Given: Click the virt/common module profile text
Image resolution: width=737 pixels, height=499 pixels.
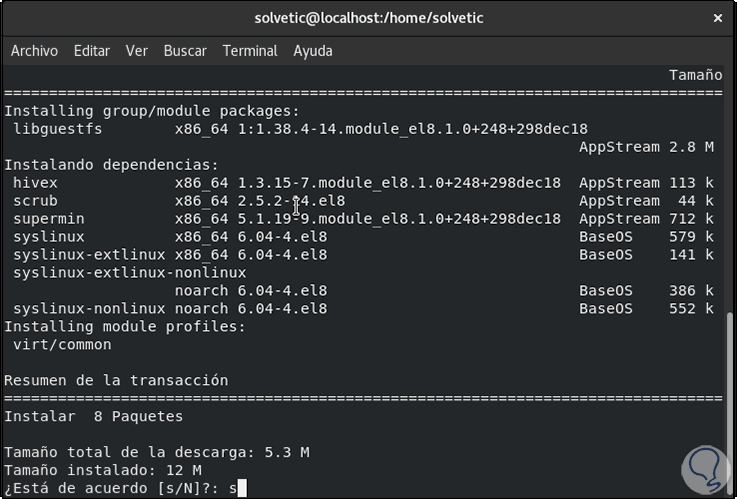Looking at the screenshot, I should (62, 345).
